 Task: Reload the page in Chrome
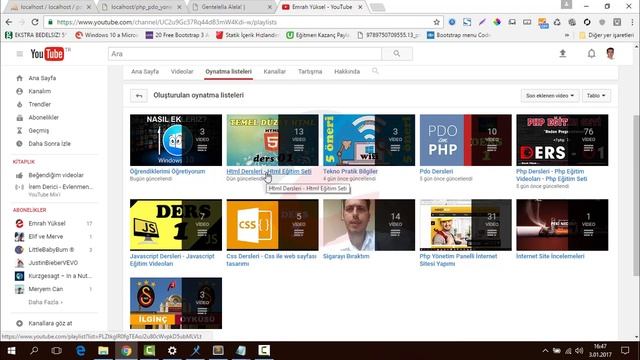(35, 22)
